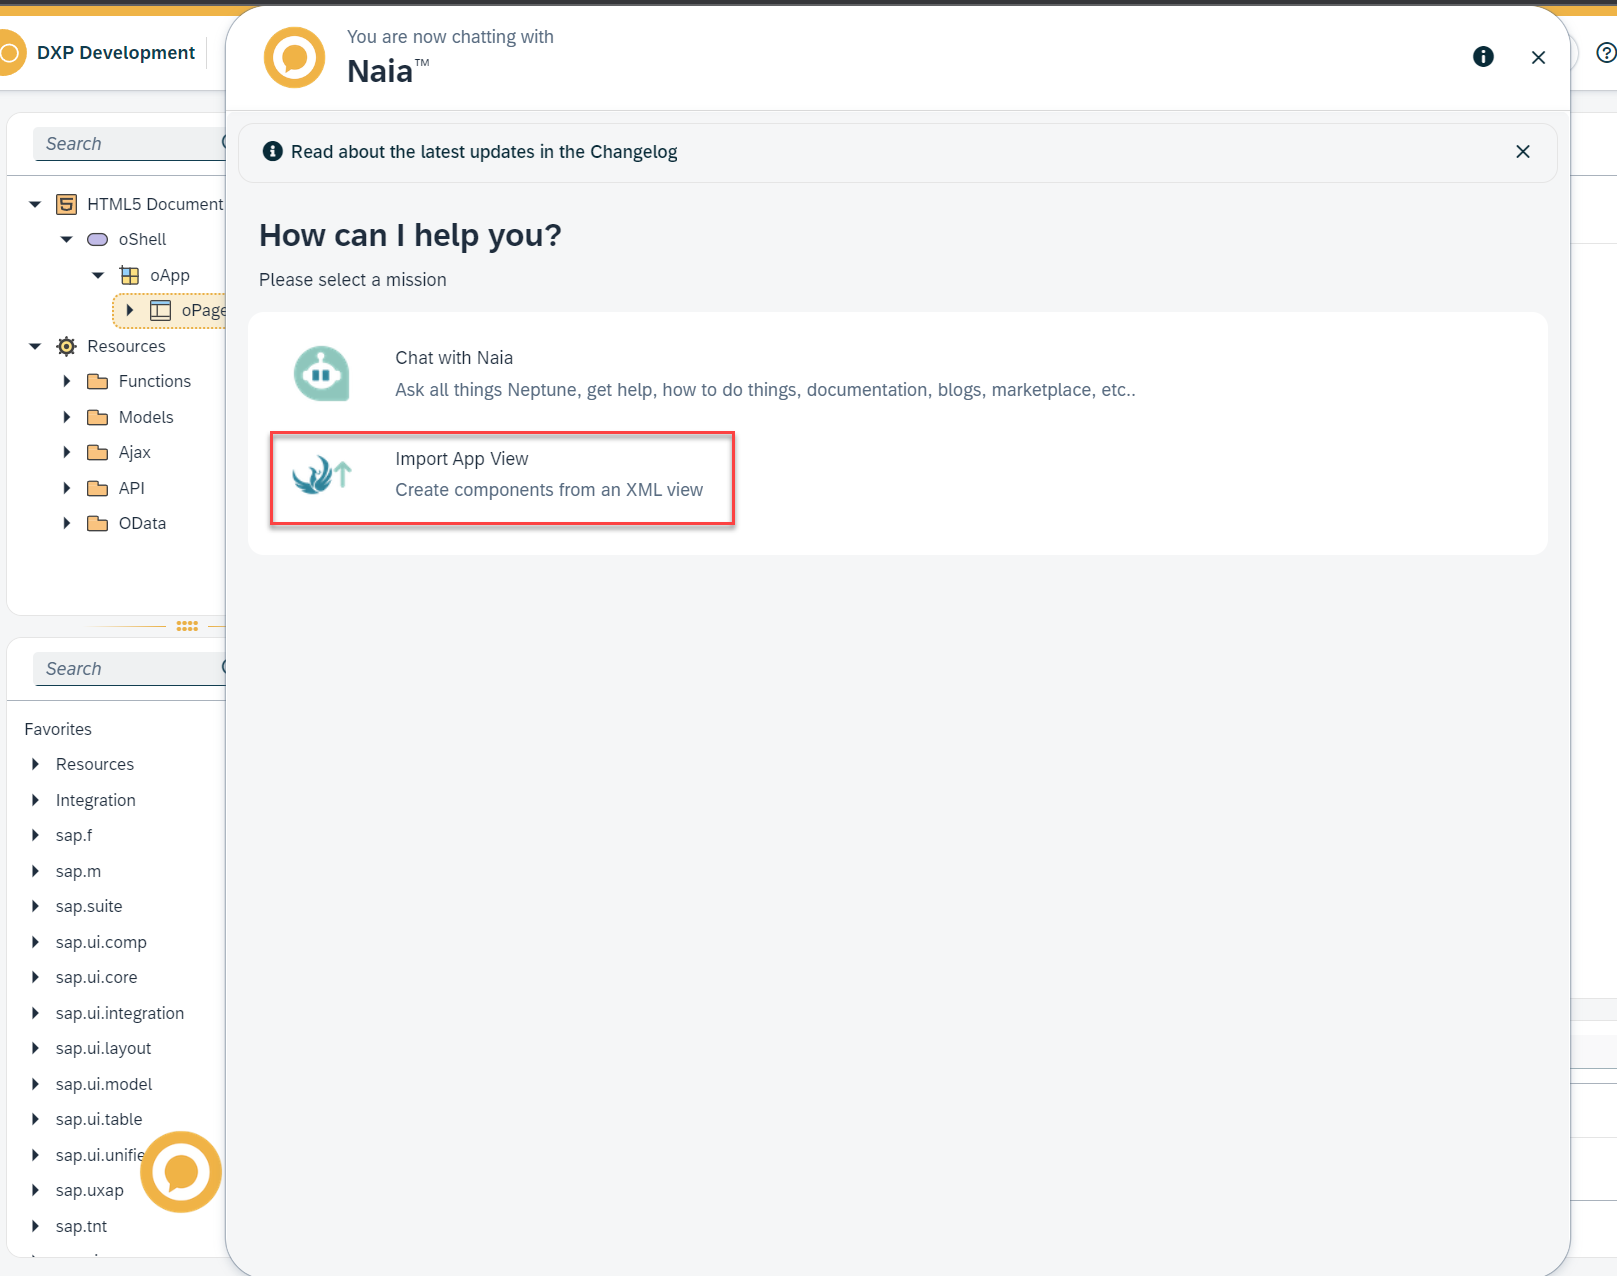The height and width of the screenshot is (1276, 1617).
Task: Open the Changelog updates message
Action: [484, 152]
